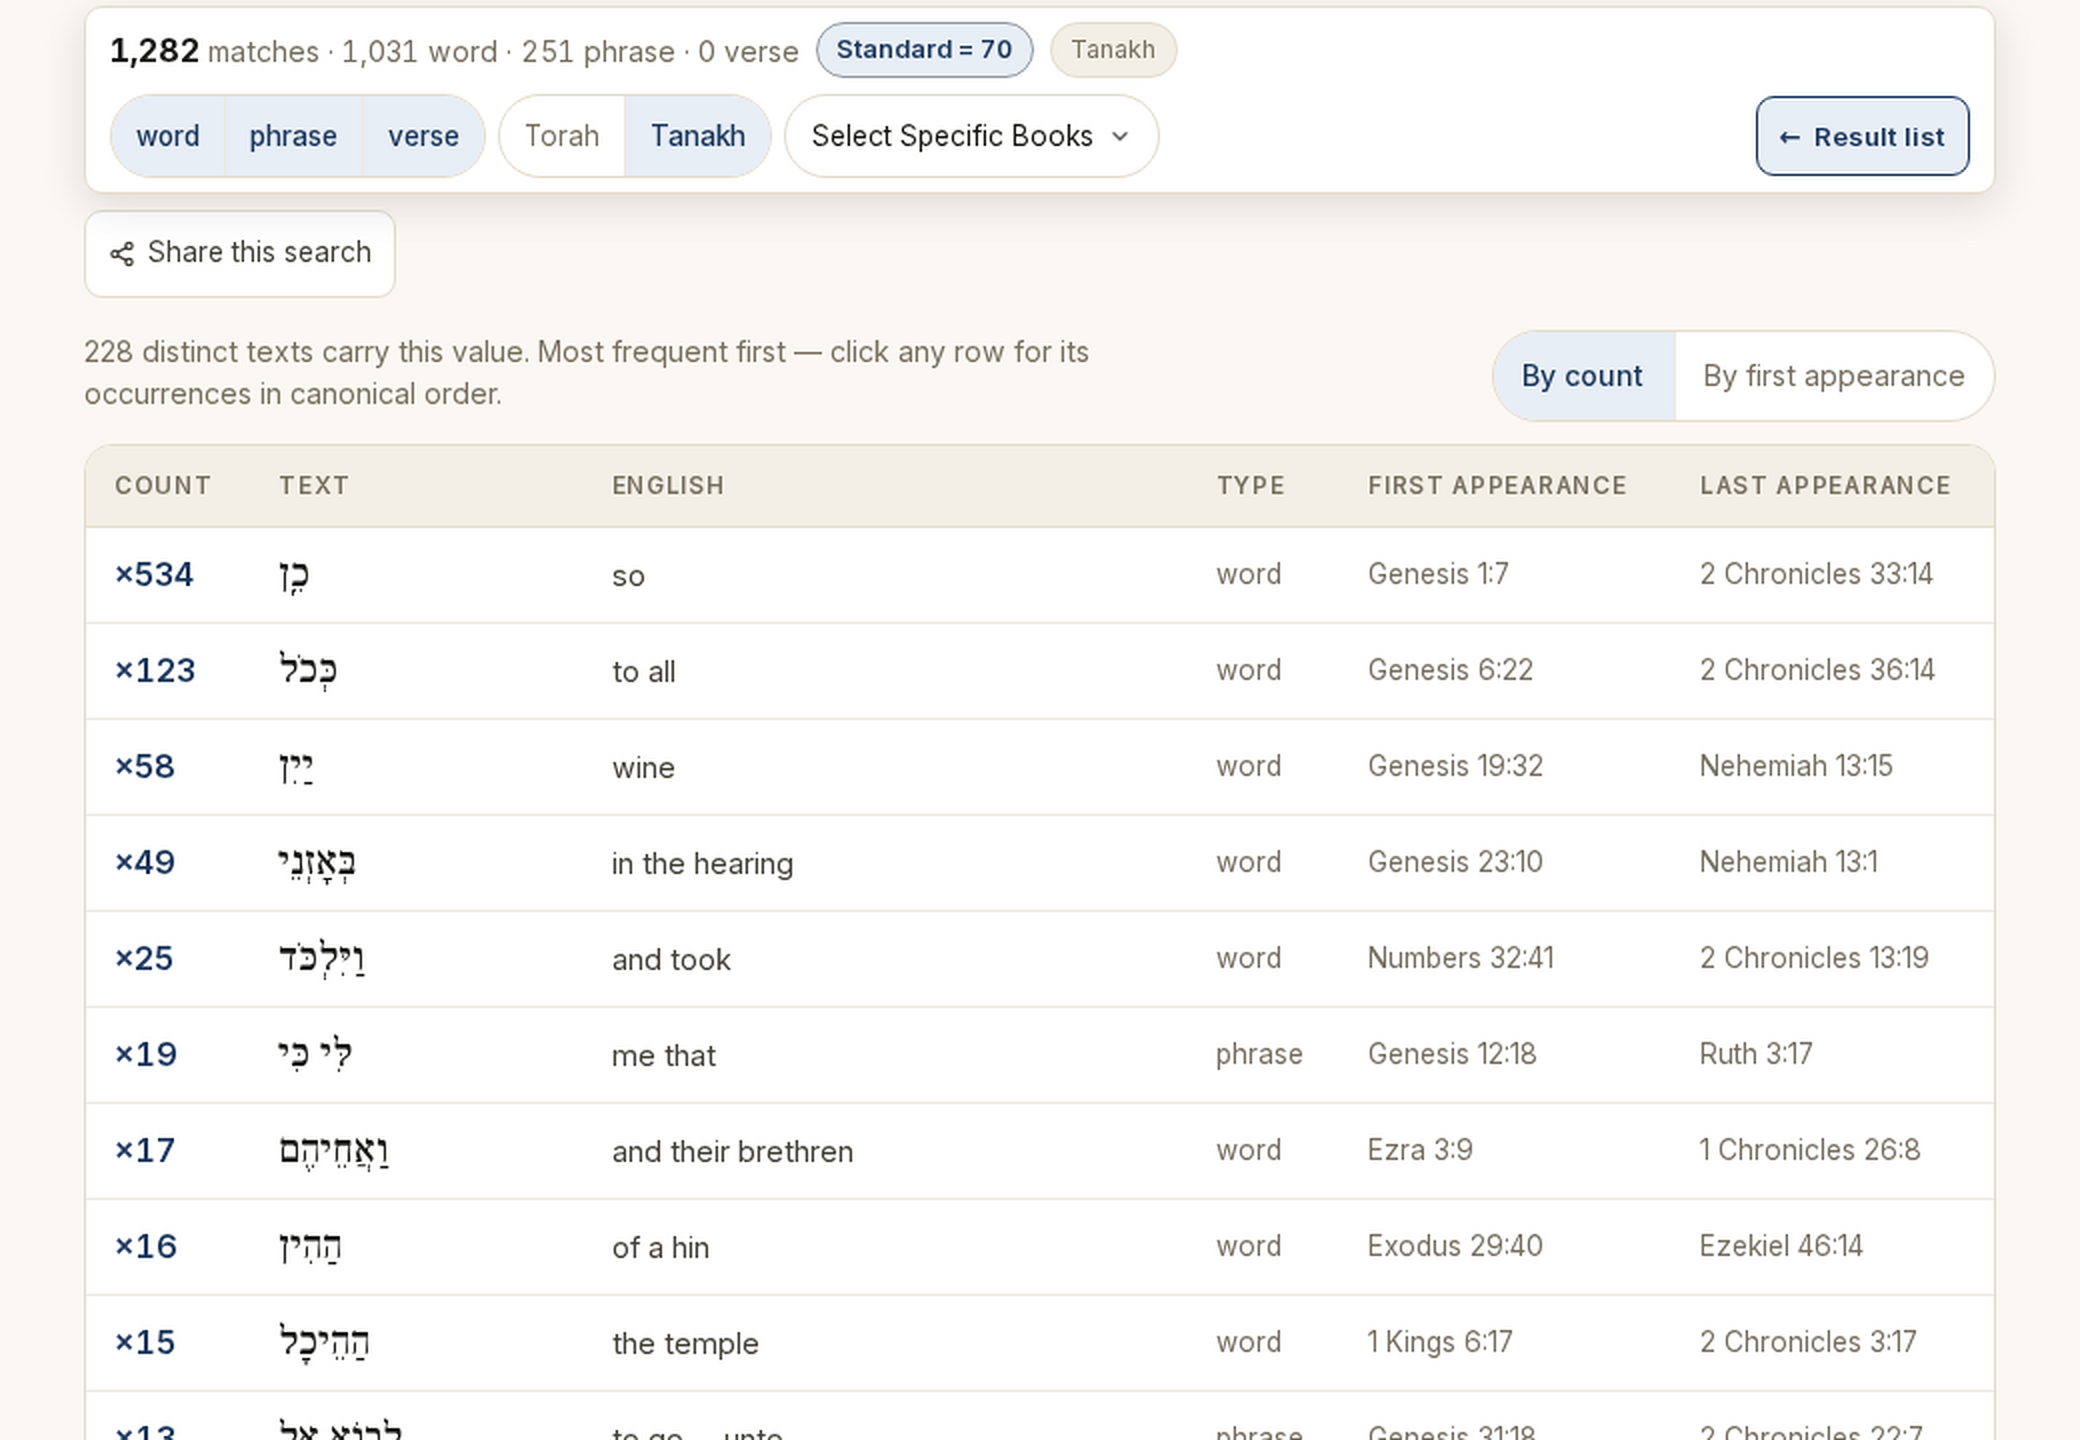Click Ezra 3:9 reference
2080x1440 pixels.
click(1420, 1150)
